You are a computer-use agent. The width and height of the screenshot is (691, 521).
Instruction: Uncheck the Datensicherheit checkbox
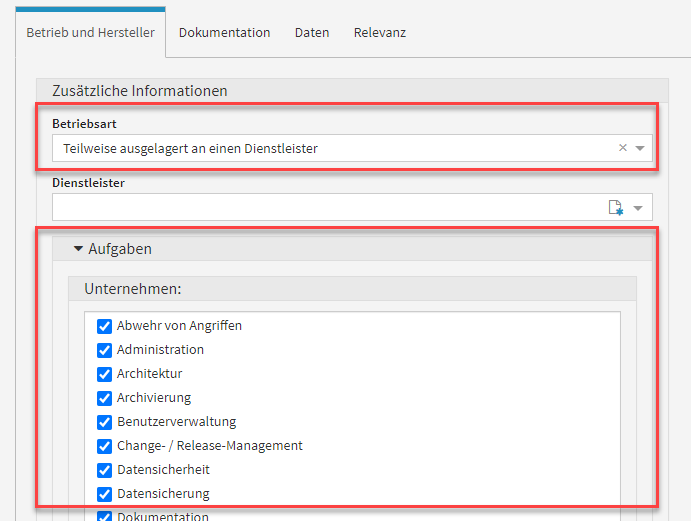tap(104, 470)
